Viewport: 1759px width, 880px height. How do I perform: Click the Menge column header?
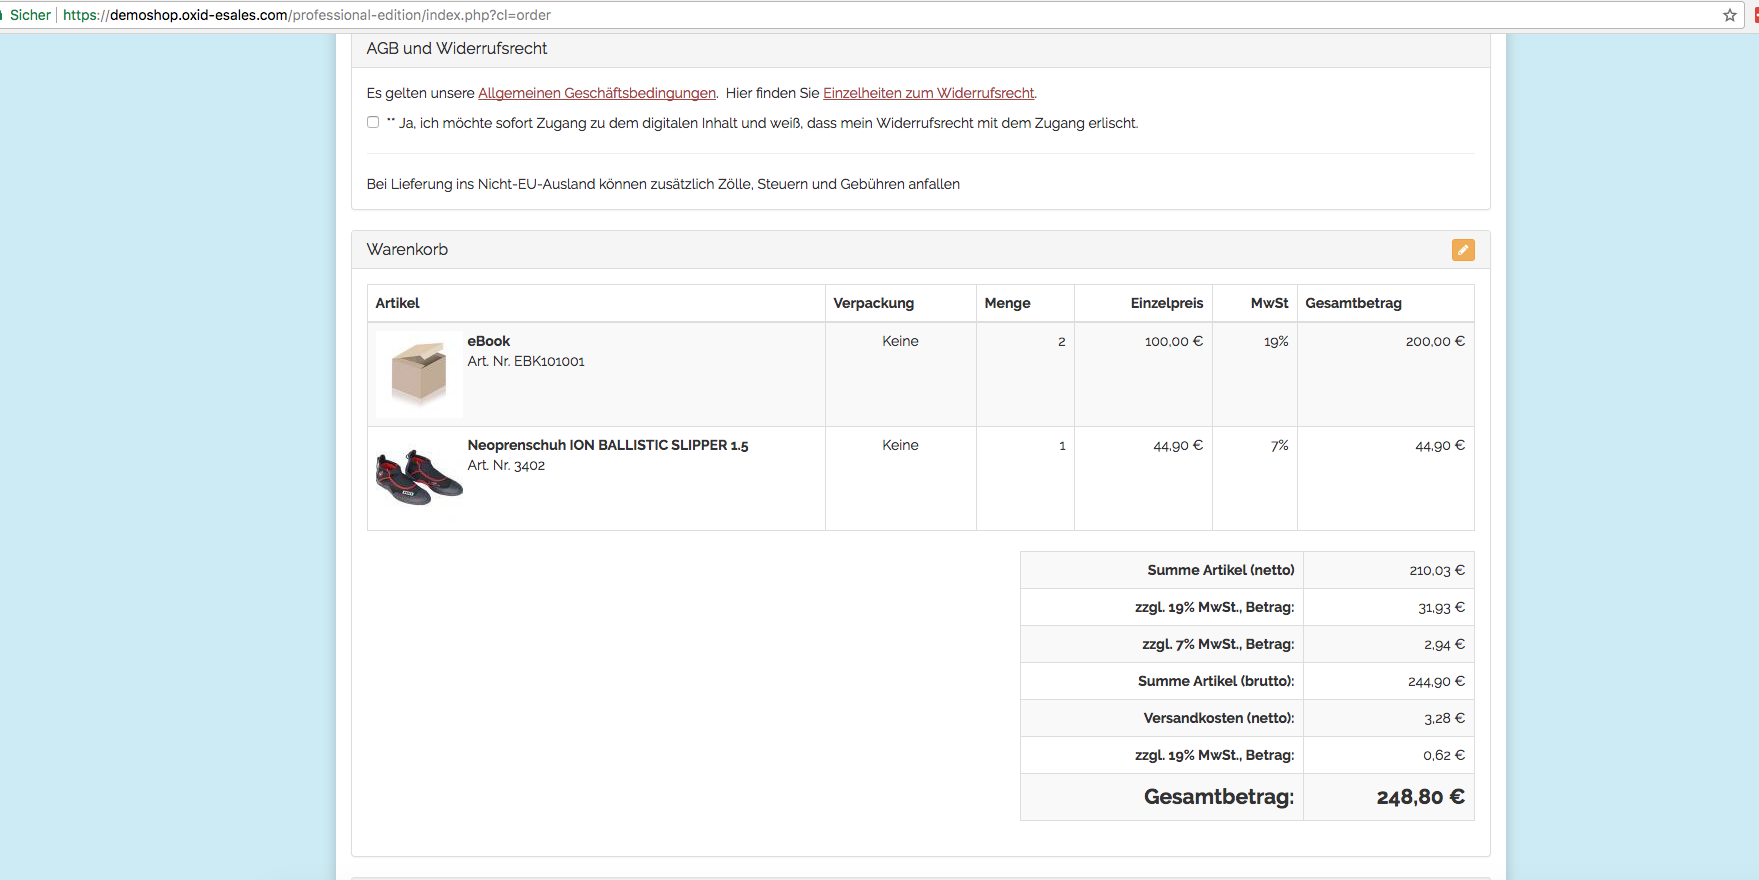click(1007, 303)
